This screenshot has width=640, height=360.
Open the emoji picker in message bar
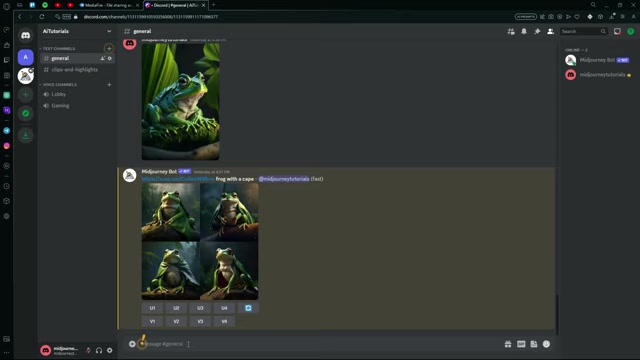coord(546,344)
